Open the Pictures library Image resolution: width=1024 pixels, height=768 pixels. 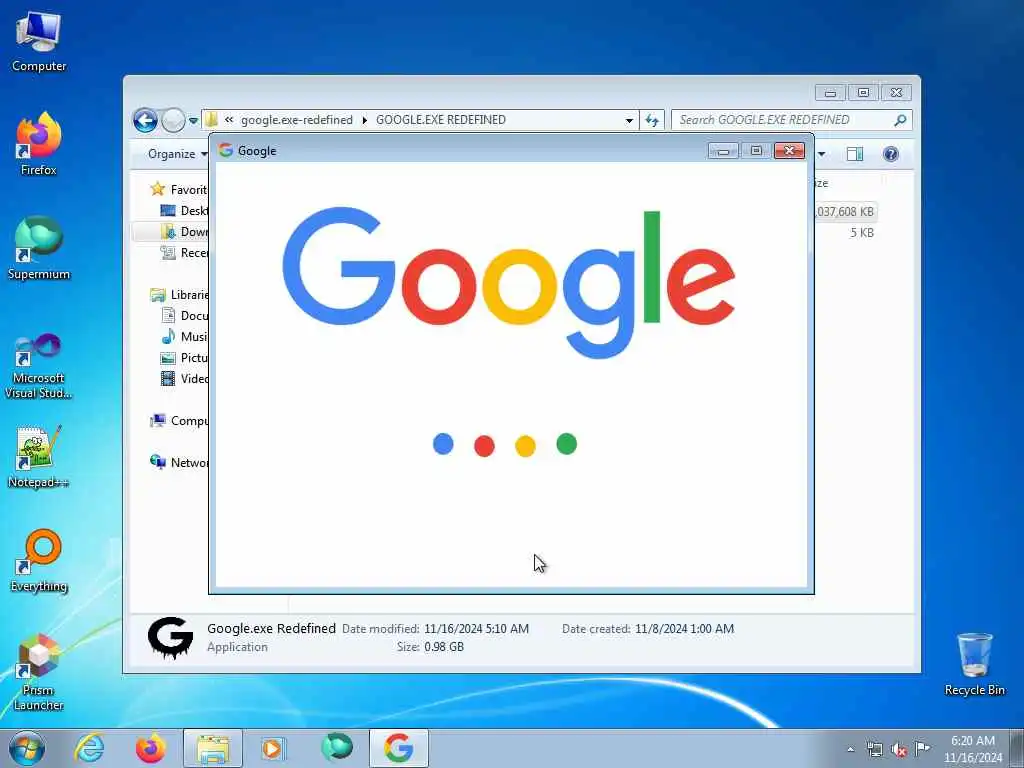tap(184, 358)
